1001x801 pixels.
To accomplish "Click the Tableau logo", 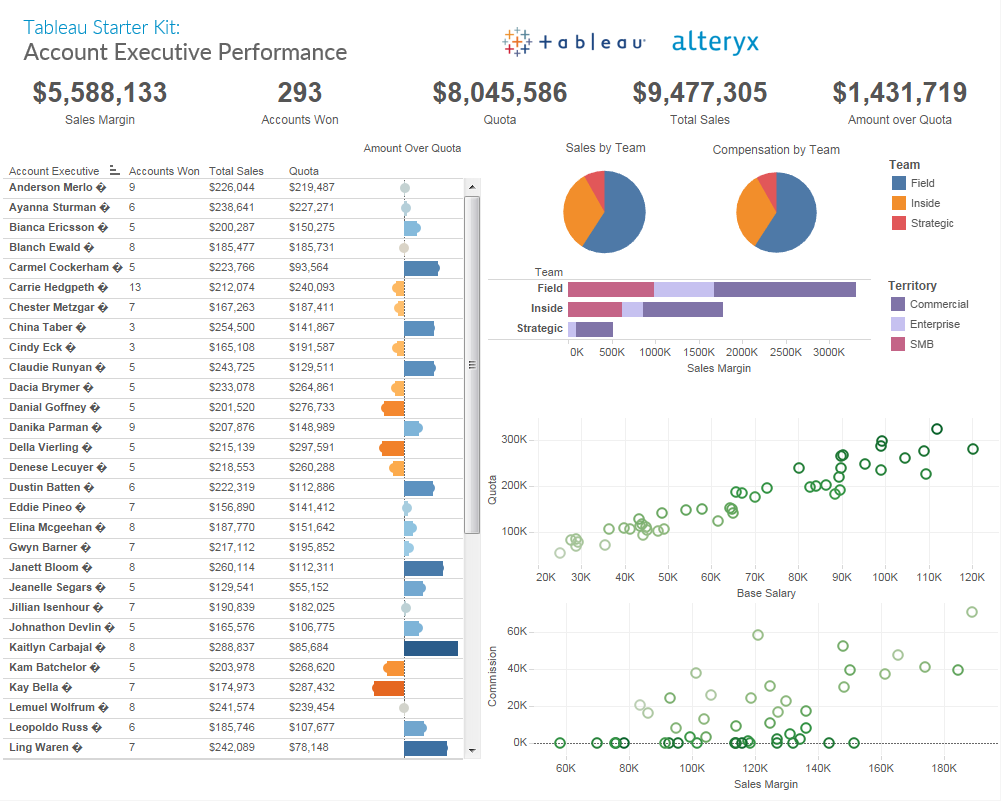I will click(x=573, y=42).
